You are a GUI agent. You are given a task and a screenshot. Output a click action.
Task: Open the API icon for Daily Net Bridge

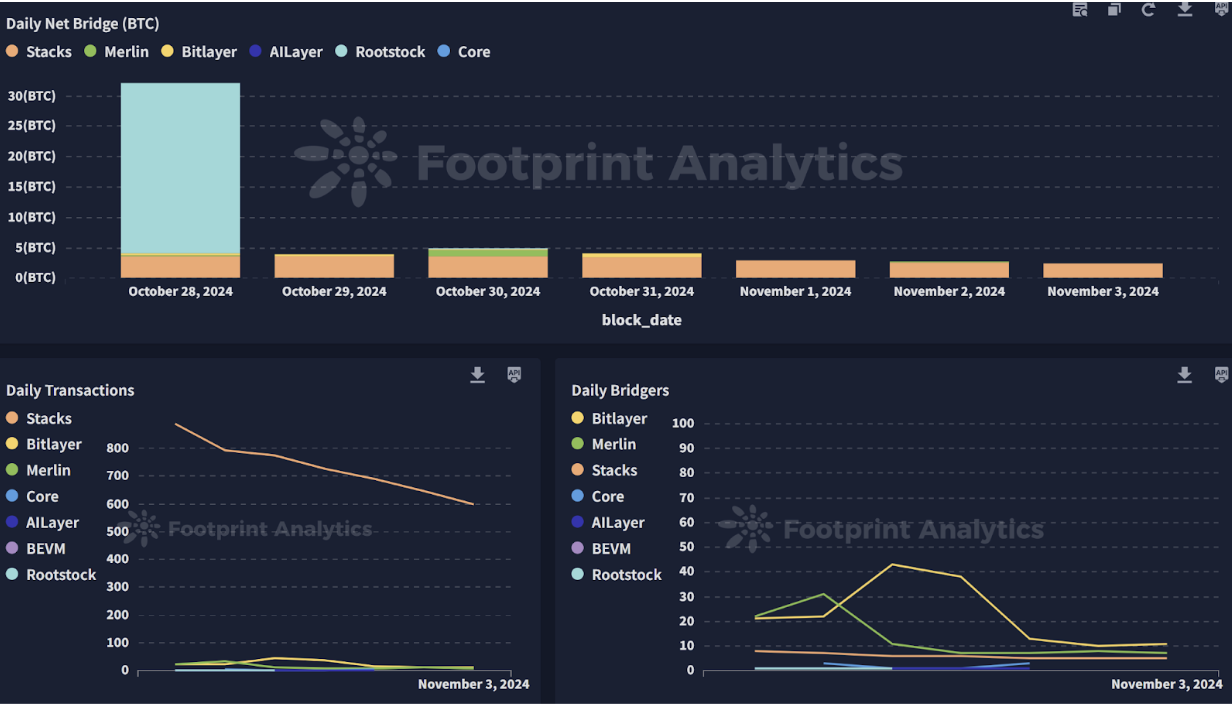click(1221, 8)
